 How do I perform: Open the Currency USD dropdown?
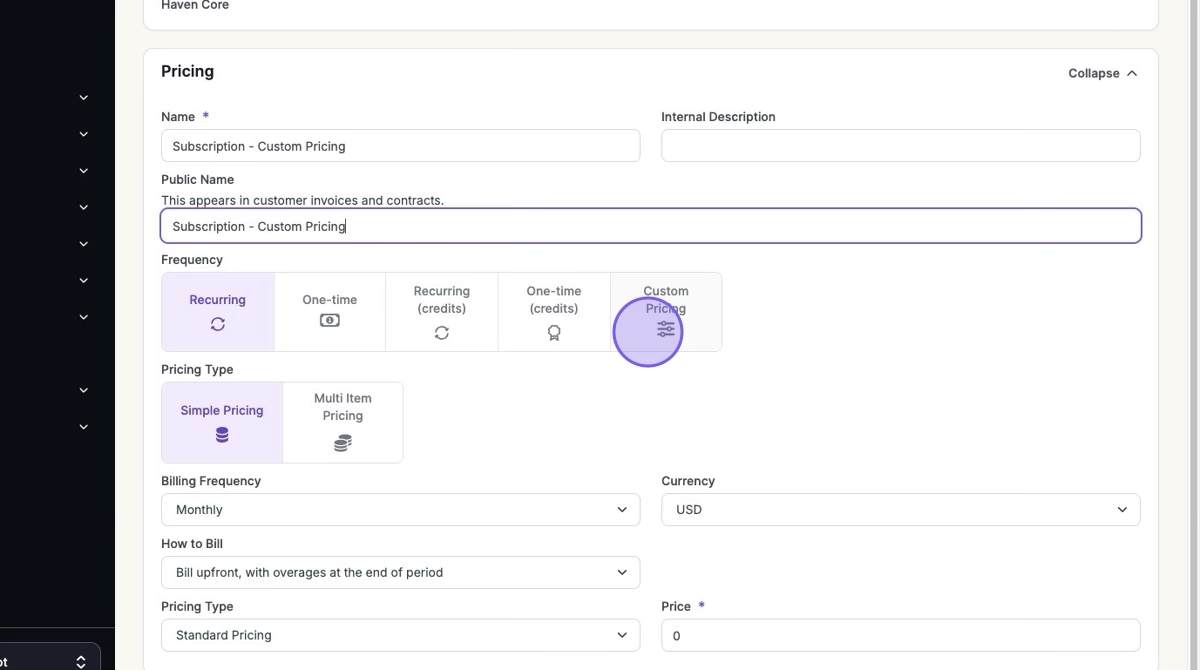(x=900, y=510)
